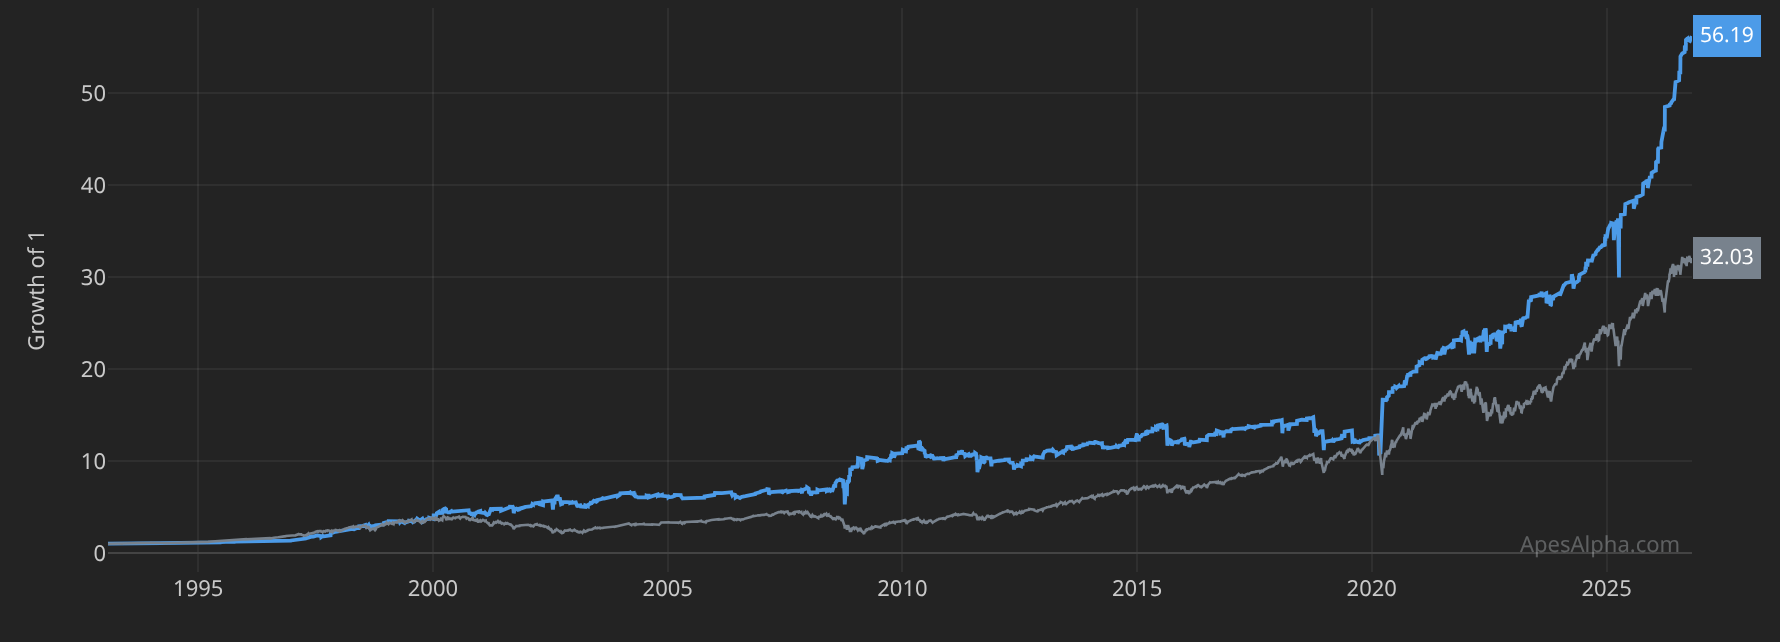Screen dimensions: 1780x642
Task: Click the blue 56.19 end-value label
Action: [x=1726, y=36]
